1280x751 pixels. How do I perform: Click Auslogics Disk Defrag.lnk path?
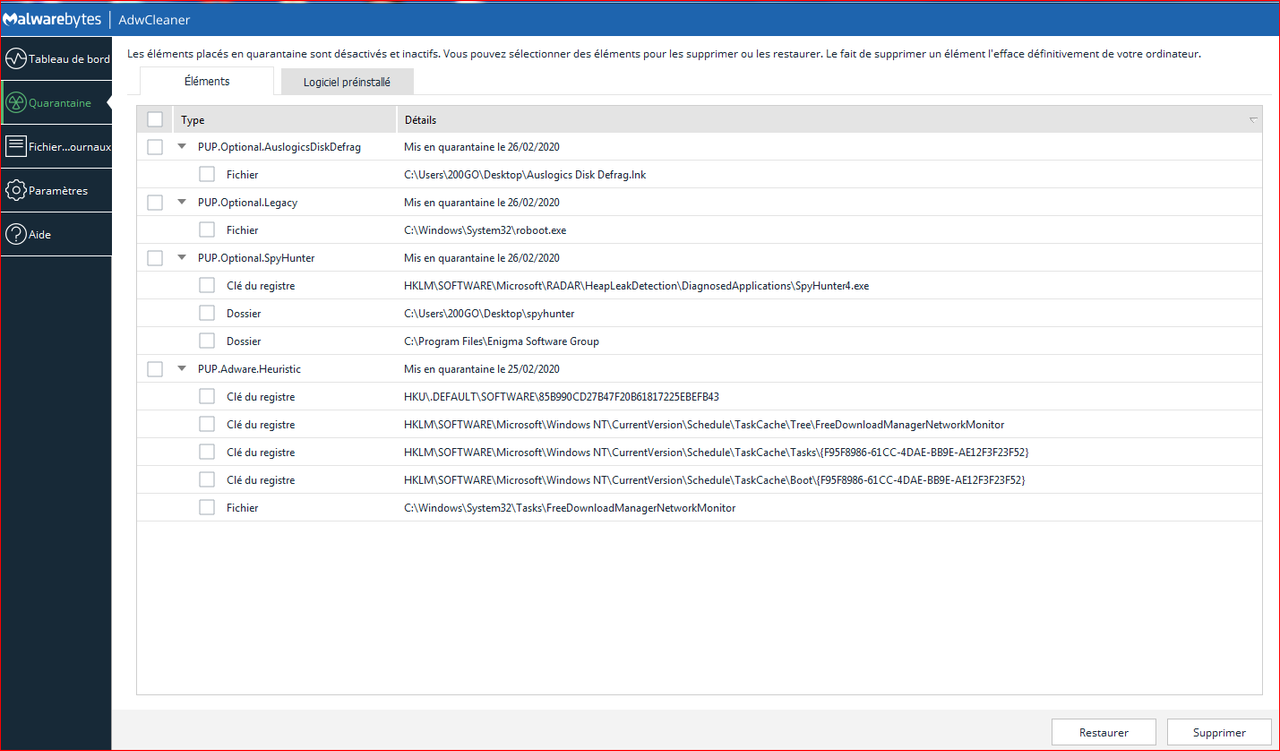point(525,175)
